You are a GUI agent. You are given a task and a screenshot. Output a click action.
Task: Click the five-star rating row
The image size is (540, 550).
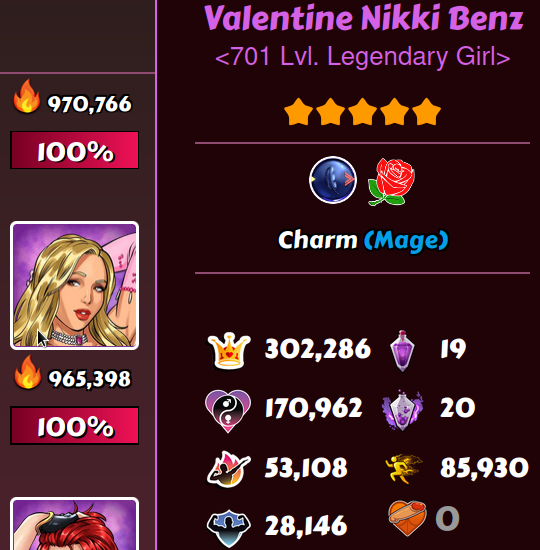362,112
